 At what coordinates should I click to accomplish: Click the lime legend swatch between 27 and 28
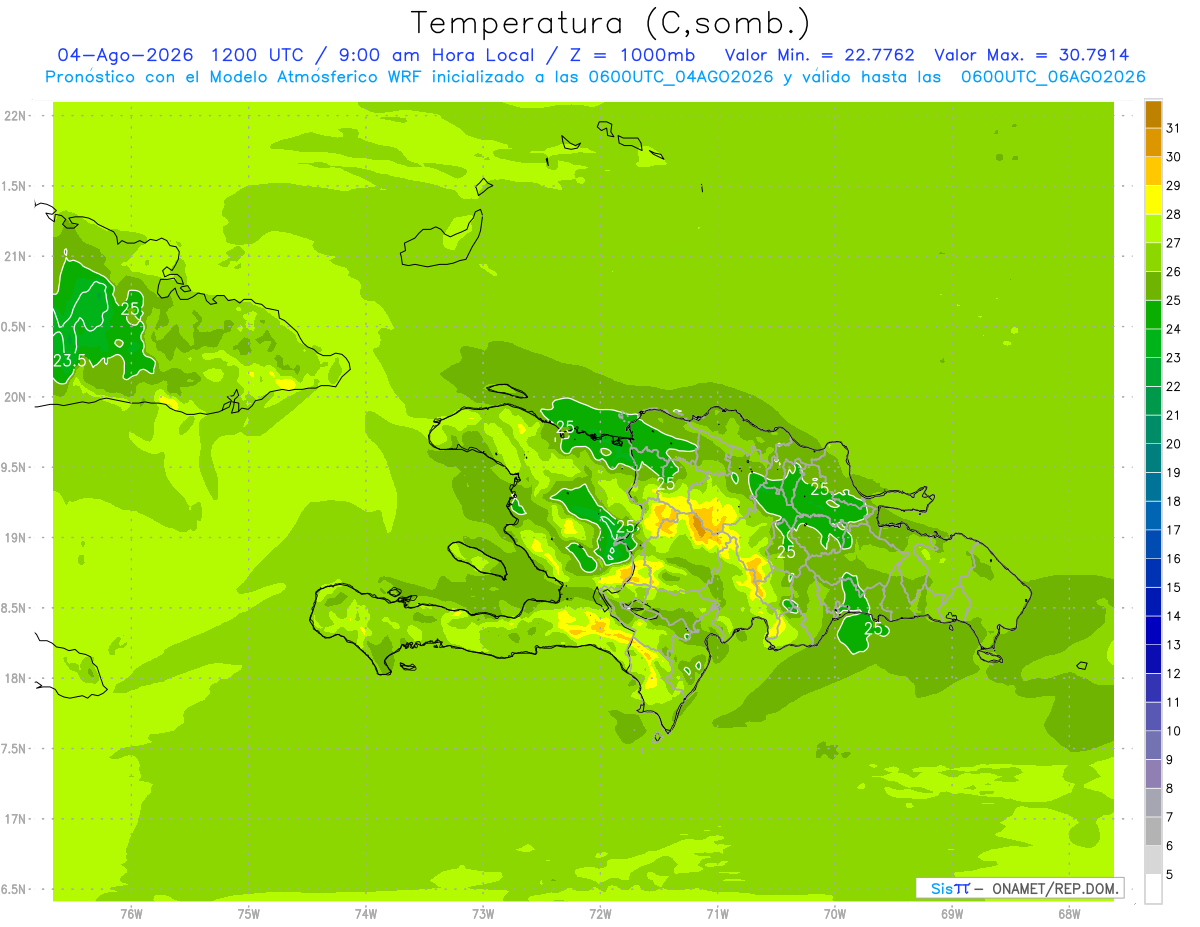coord(1153,228)
